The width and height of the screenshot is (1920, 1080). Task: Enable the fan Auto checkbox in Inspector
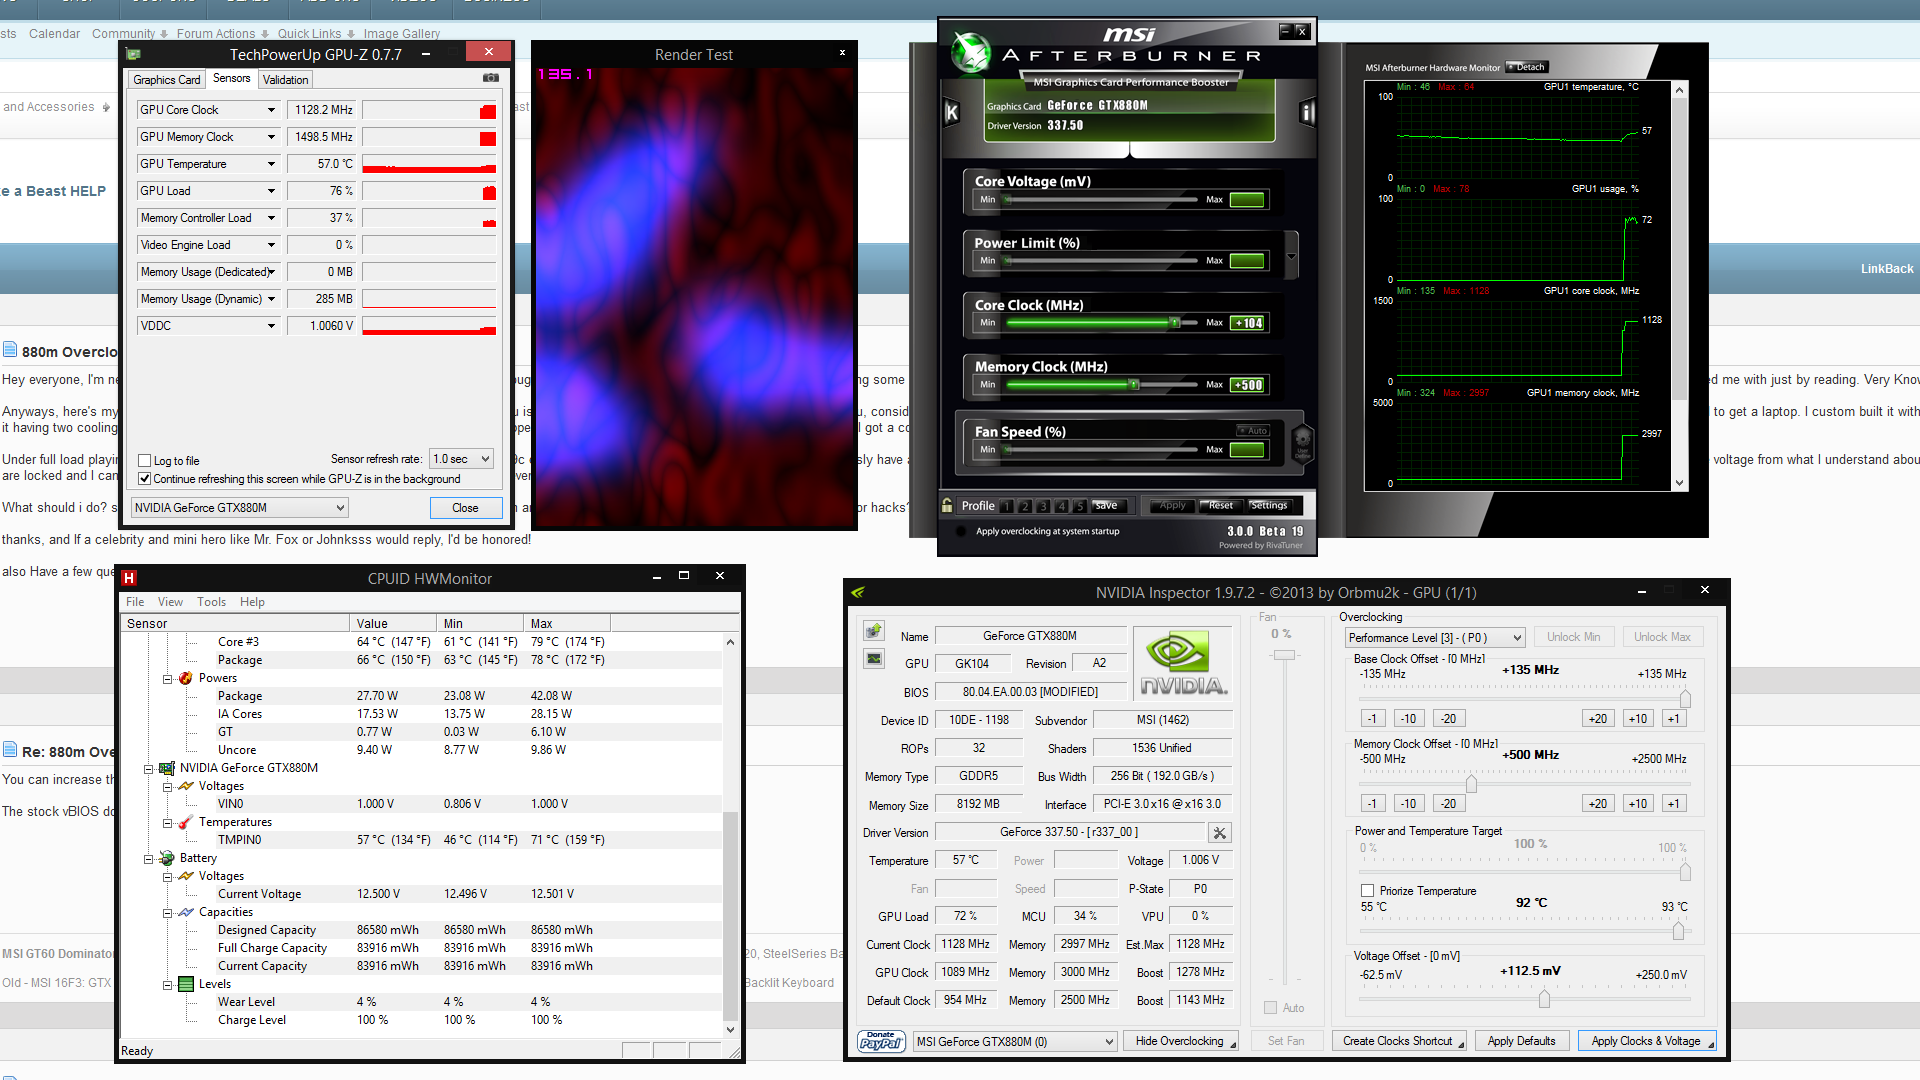tap(1270, 1008)
